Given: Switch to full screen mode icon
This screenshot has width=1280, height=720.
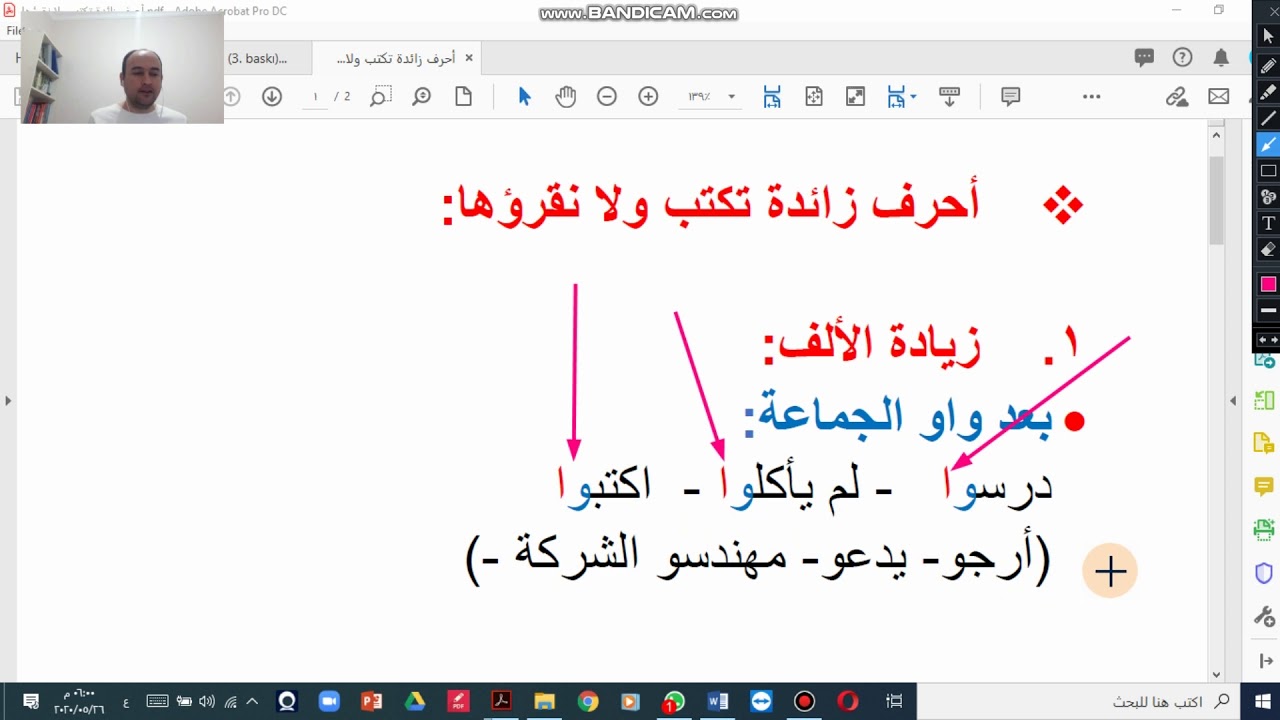Looking at the screenshot, I should coord(855,97).
